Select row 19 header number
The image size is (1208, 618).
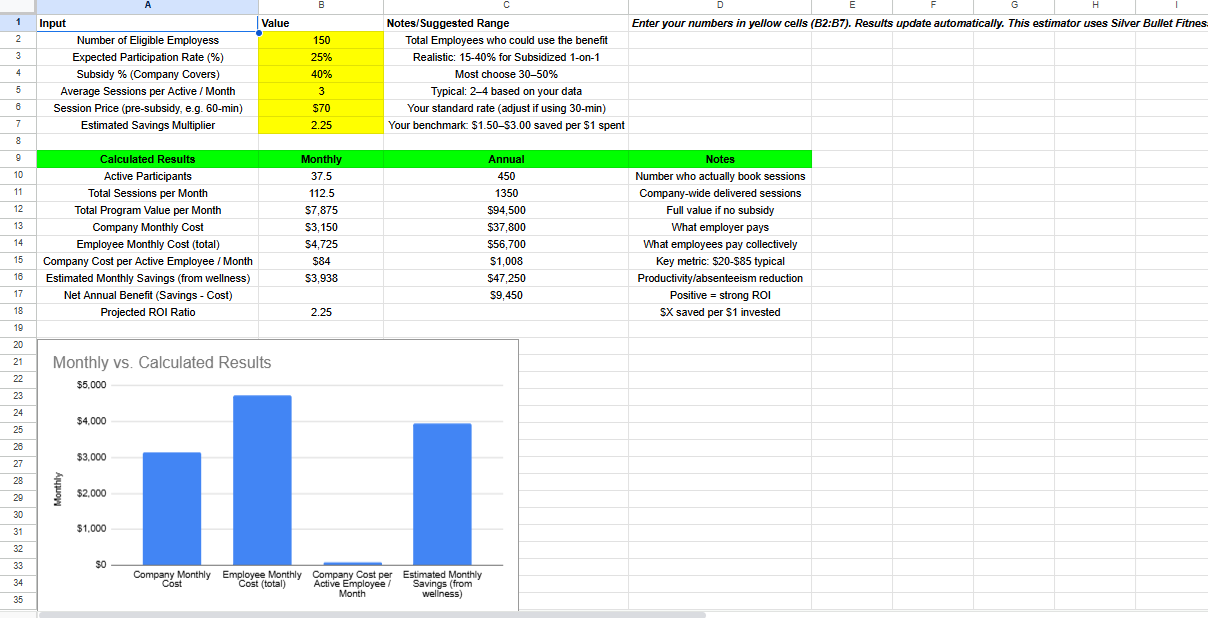[18, 328]
